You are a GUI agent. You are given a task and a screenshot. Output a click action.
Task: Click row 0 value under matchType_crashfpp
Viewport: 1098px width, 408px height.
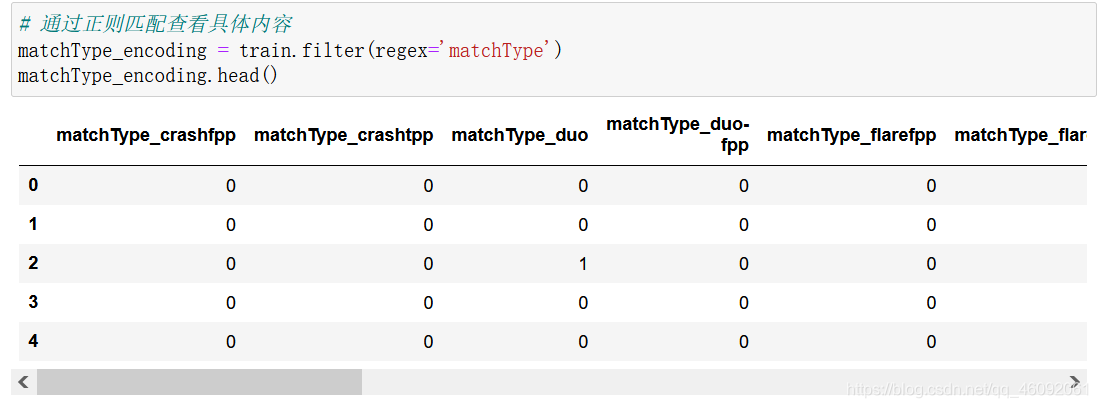[230, 186]
